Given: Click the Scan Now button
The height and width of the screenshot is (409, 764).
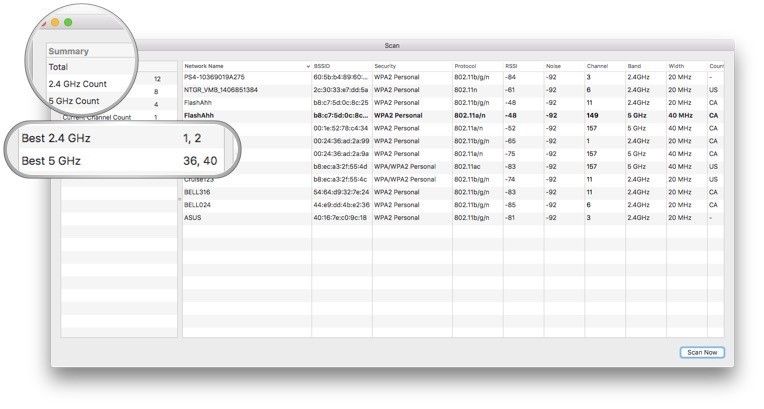Looking at the screenshot, I should 700,352.
